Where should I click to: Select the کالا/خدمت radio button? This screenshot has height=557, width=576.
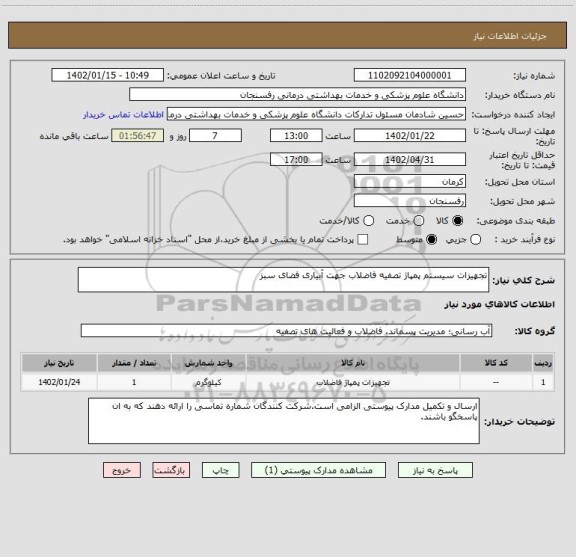[x=368, y=221]
